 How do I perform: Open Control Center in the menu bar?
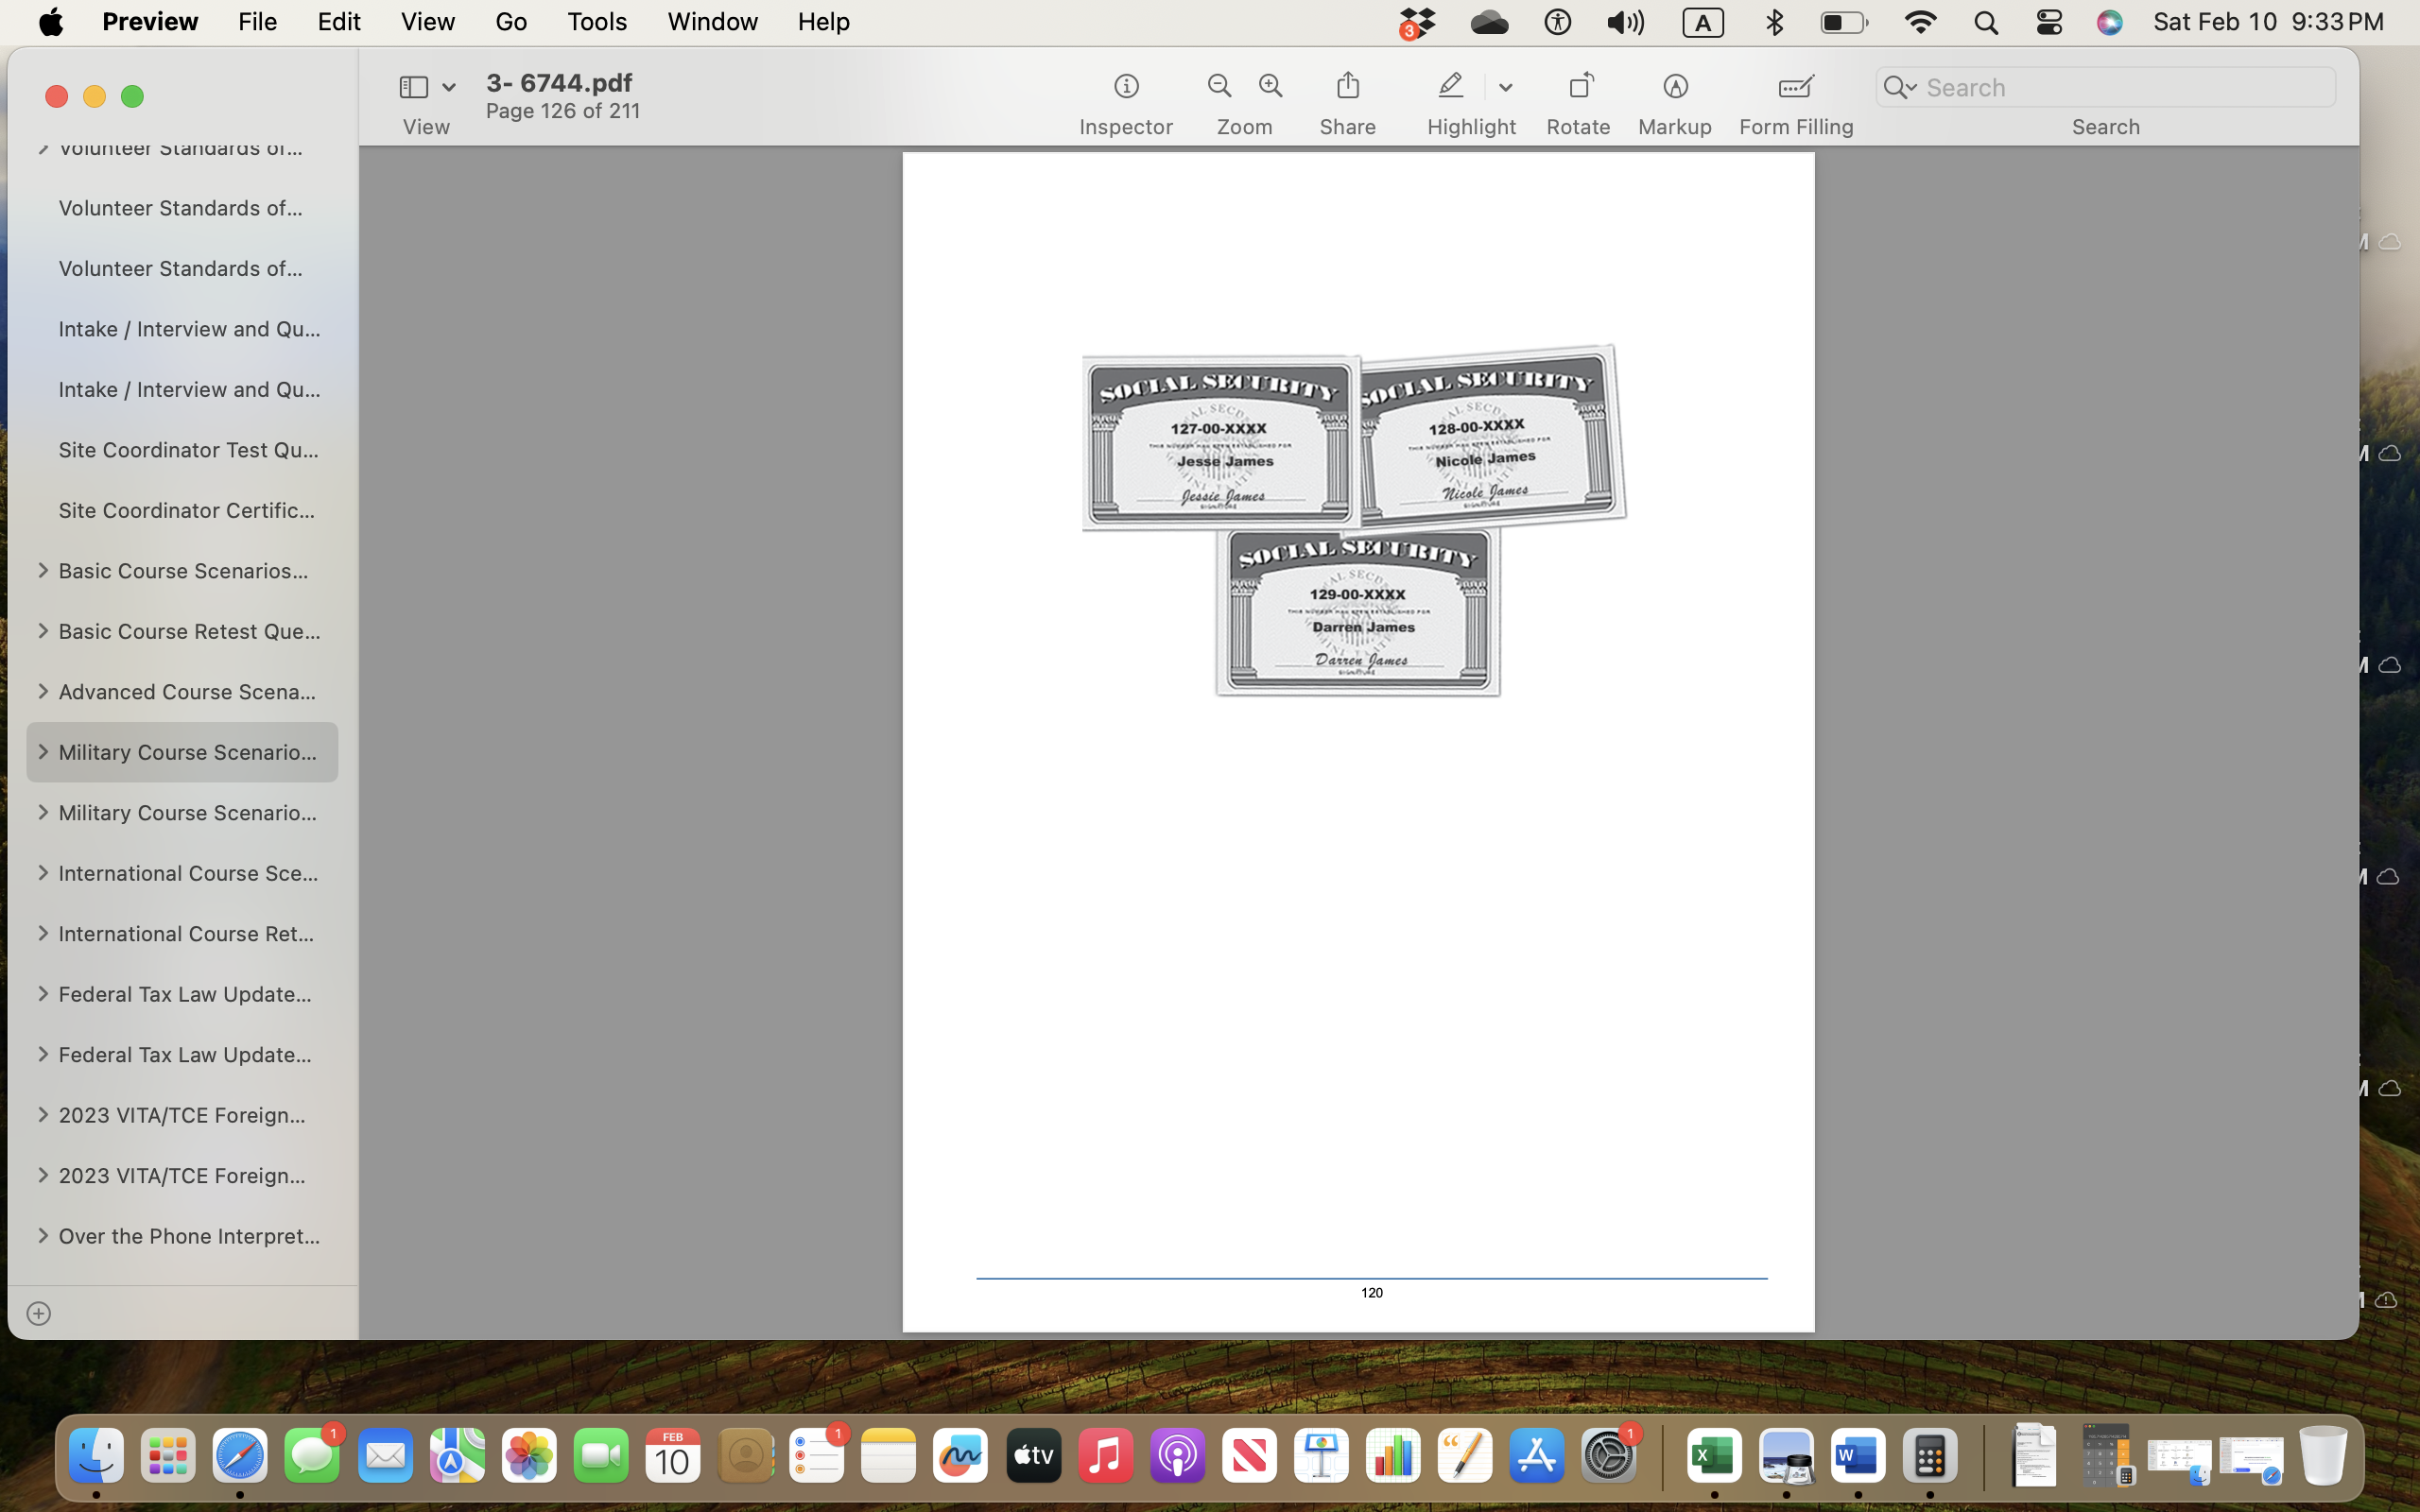pyautogui.click(x=2048, y=22)
